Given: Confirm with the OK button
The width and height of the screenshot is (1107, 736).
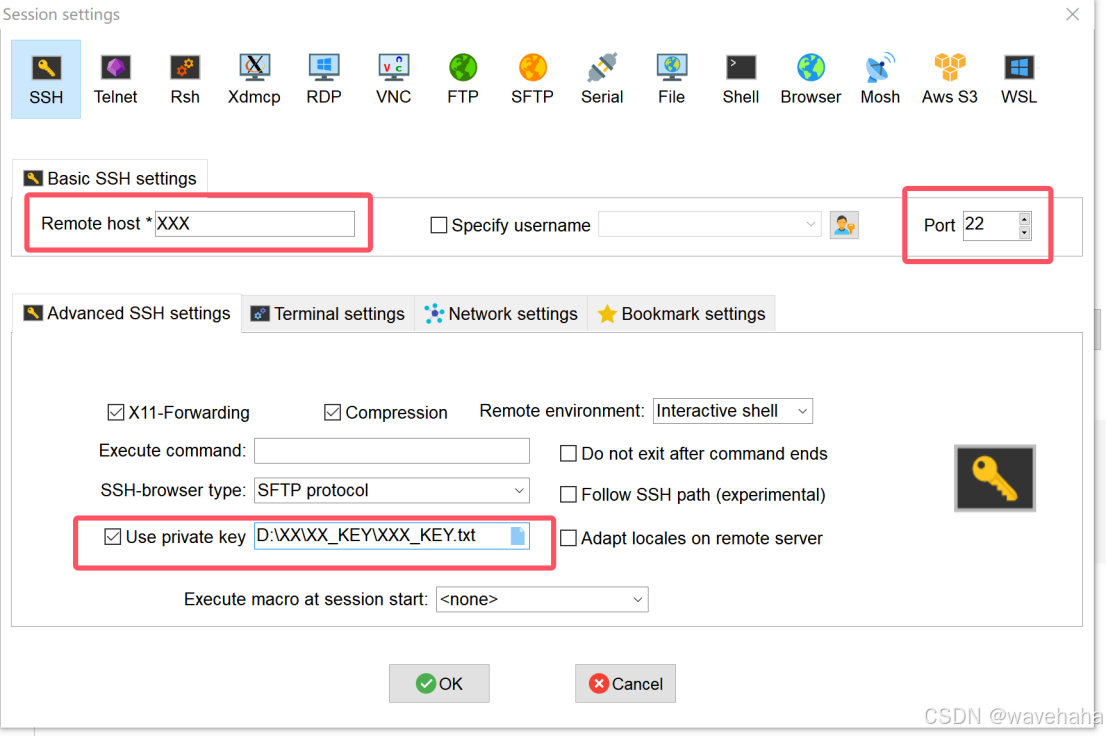Looking at the screenshot, I should tap(439, 683).
